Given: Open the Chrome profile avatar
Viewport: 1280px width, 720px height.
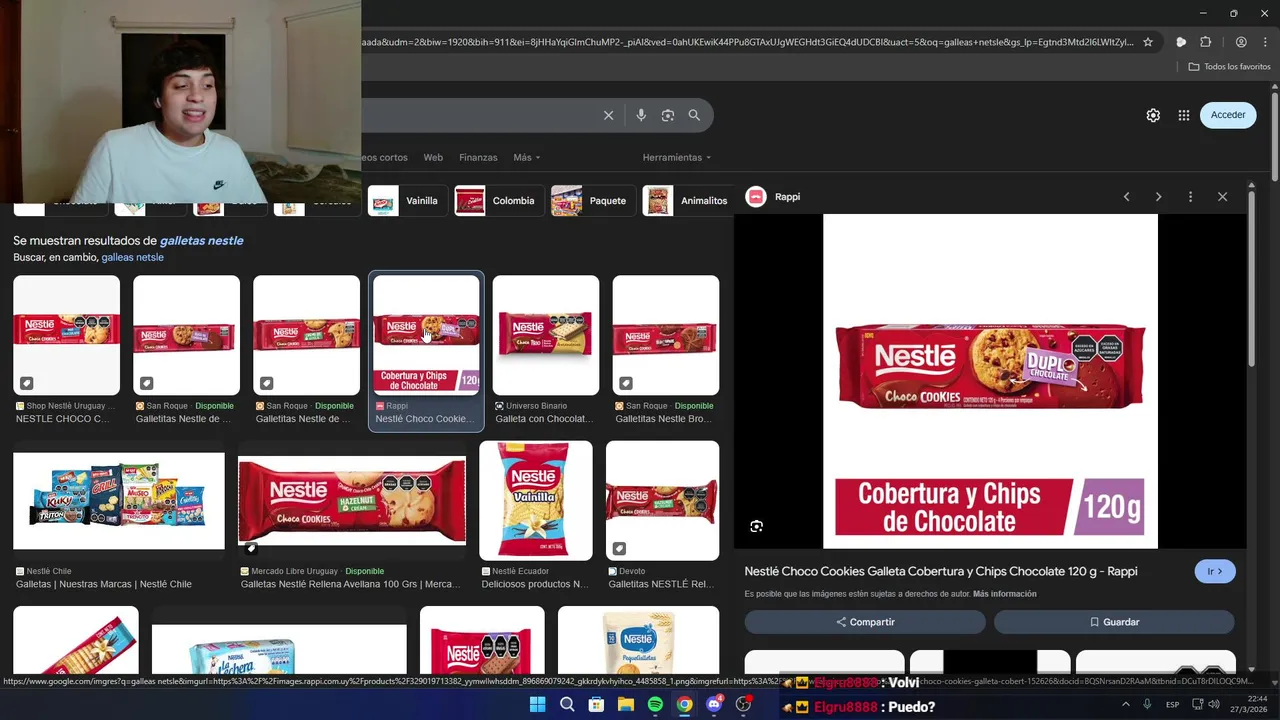Looking at the screenshot, I should (1241, 42).
